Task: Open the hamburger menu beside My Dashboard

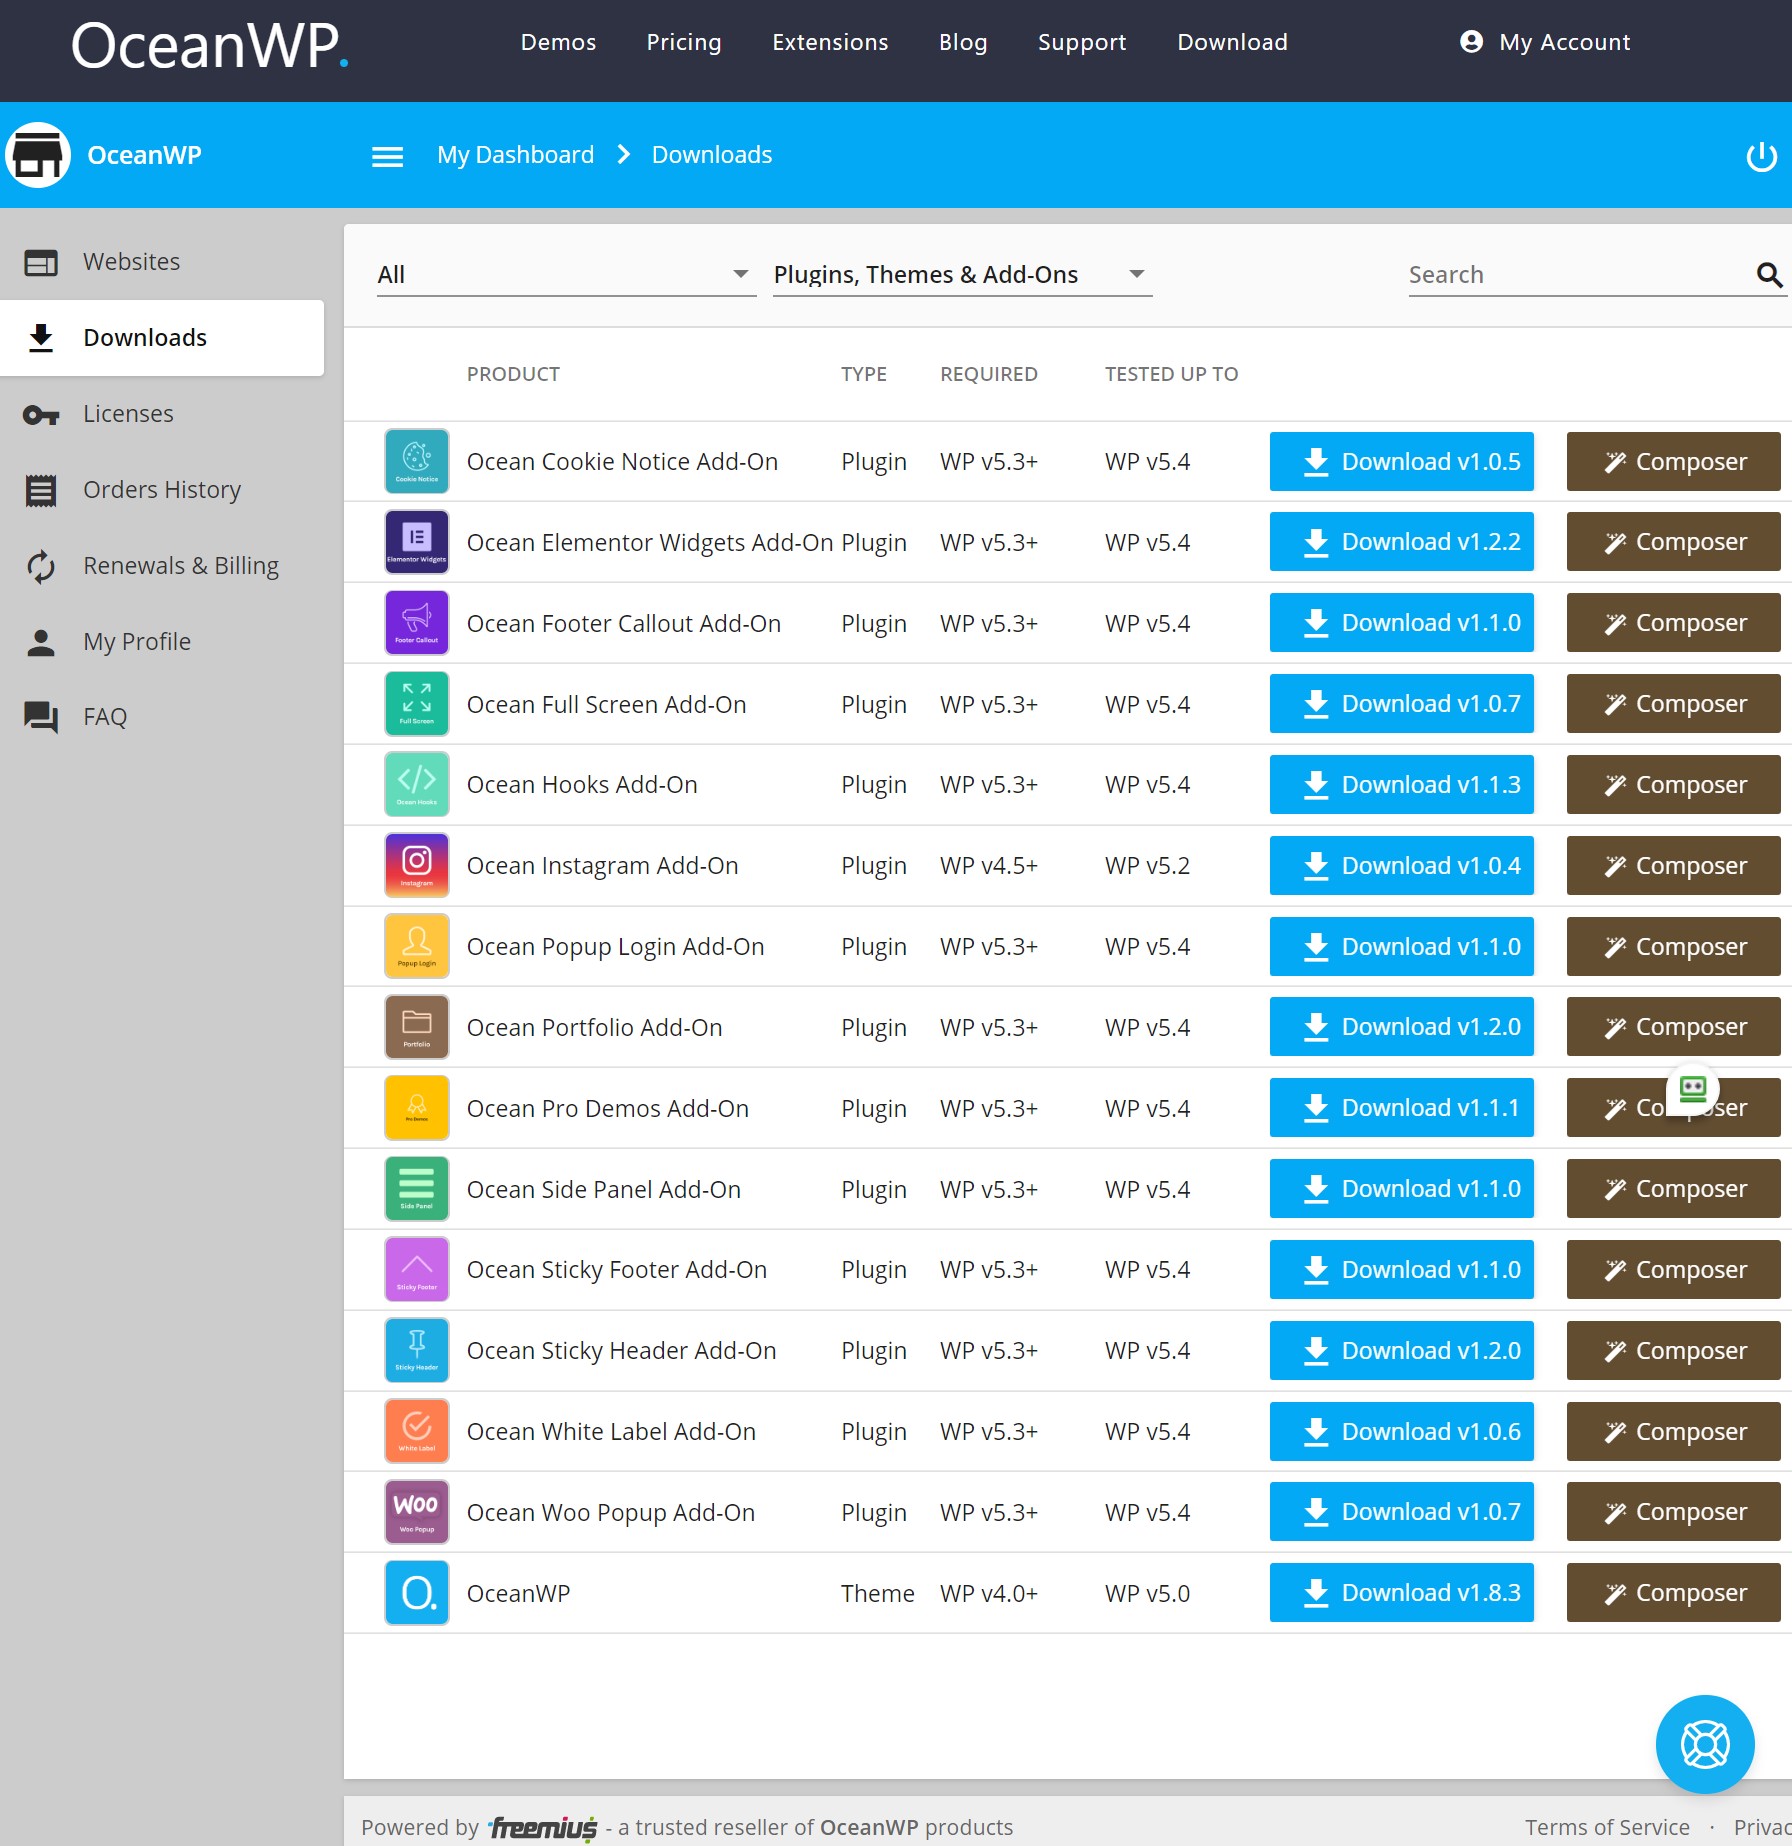Action: [387, 156]
